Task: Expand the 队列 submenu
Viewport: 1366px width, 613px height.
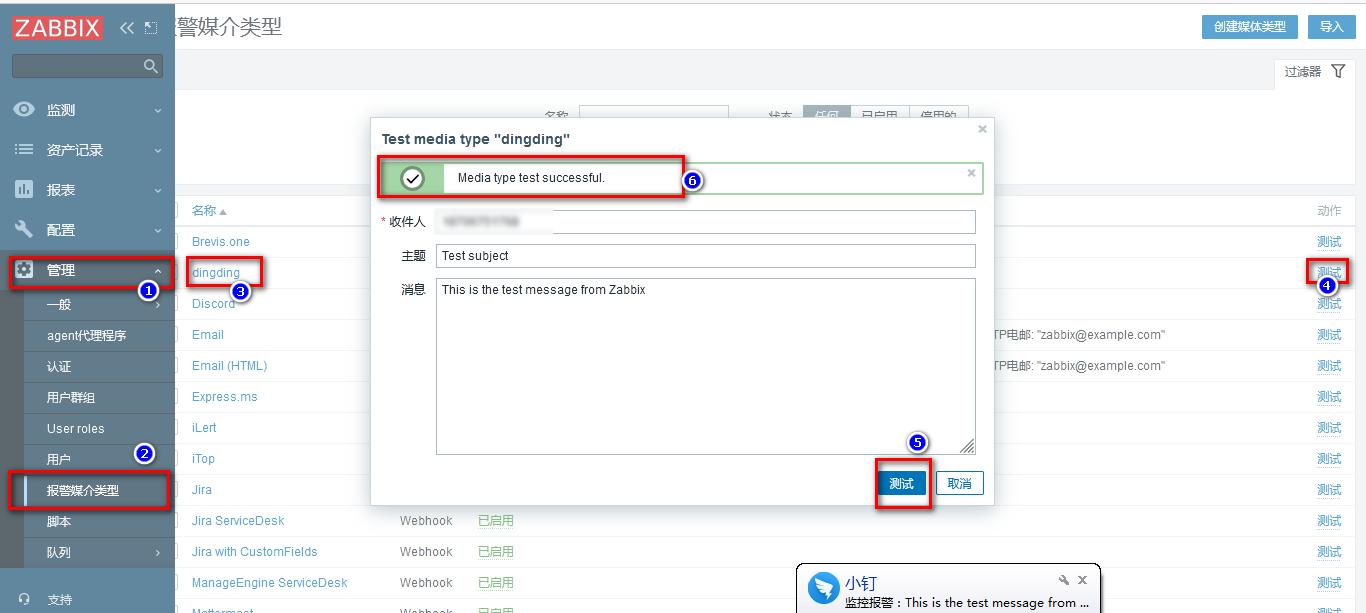Action: [98, 552]
